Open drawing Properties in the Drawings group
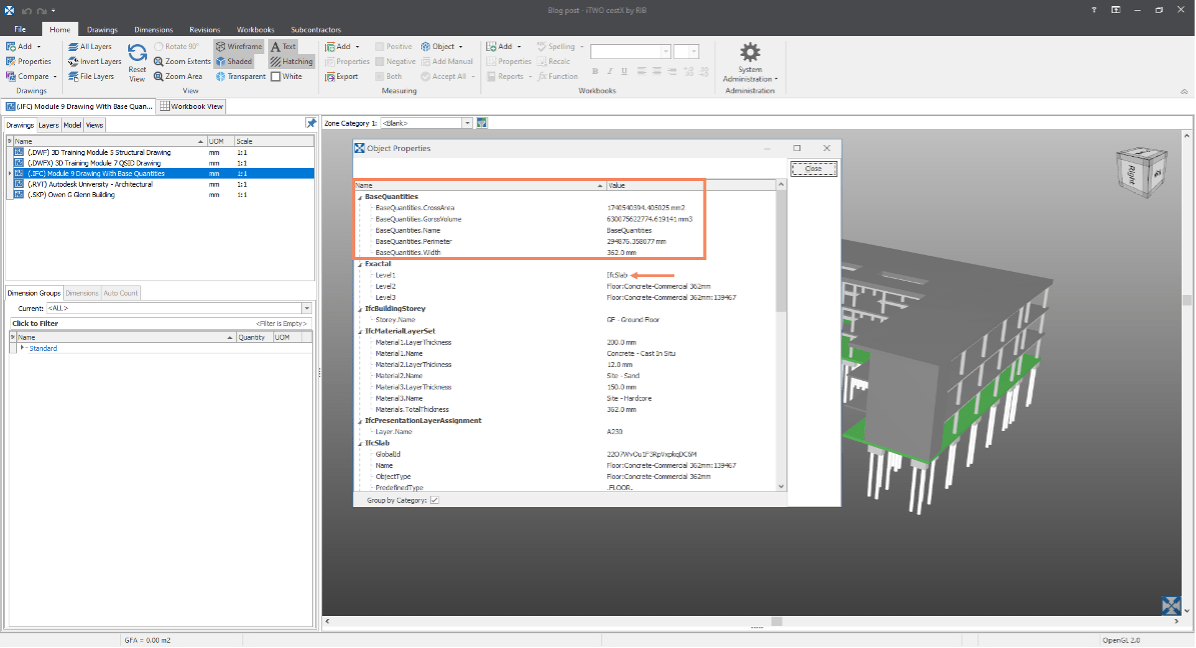The width and height of the screenshot is (1196, 648). tap(29, 62)
